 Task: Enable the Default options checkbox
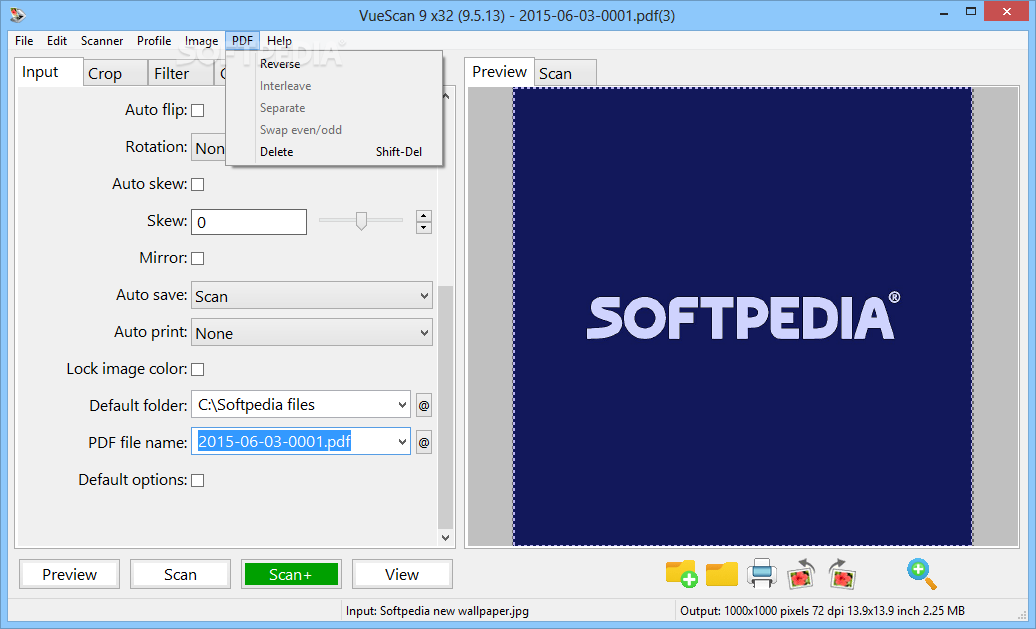pos(198,480)
